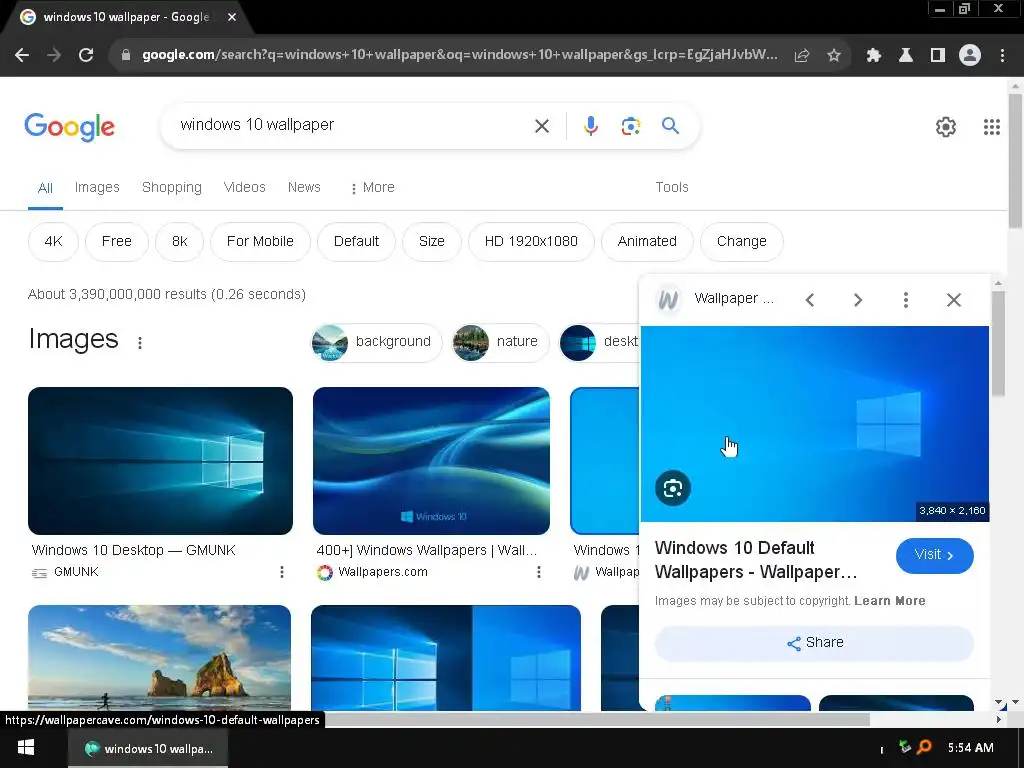Open the Chrome profile avatar
Viewport: 1024px width, 768px height.
coord(970,56)
